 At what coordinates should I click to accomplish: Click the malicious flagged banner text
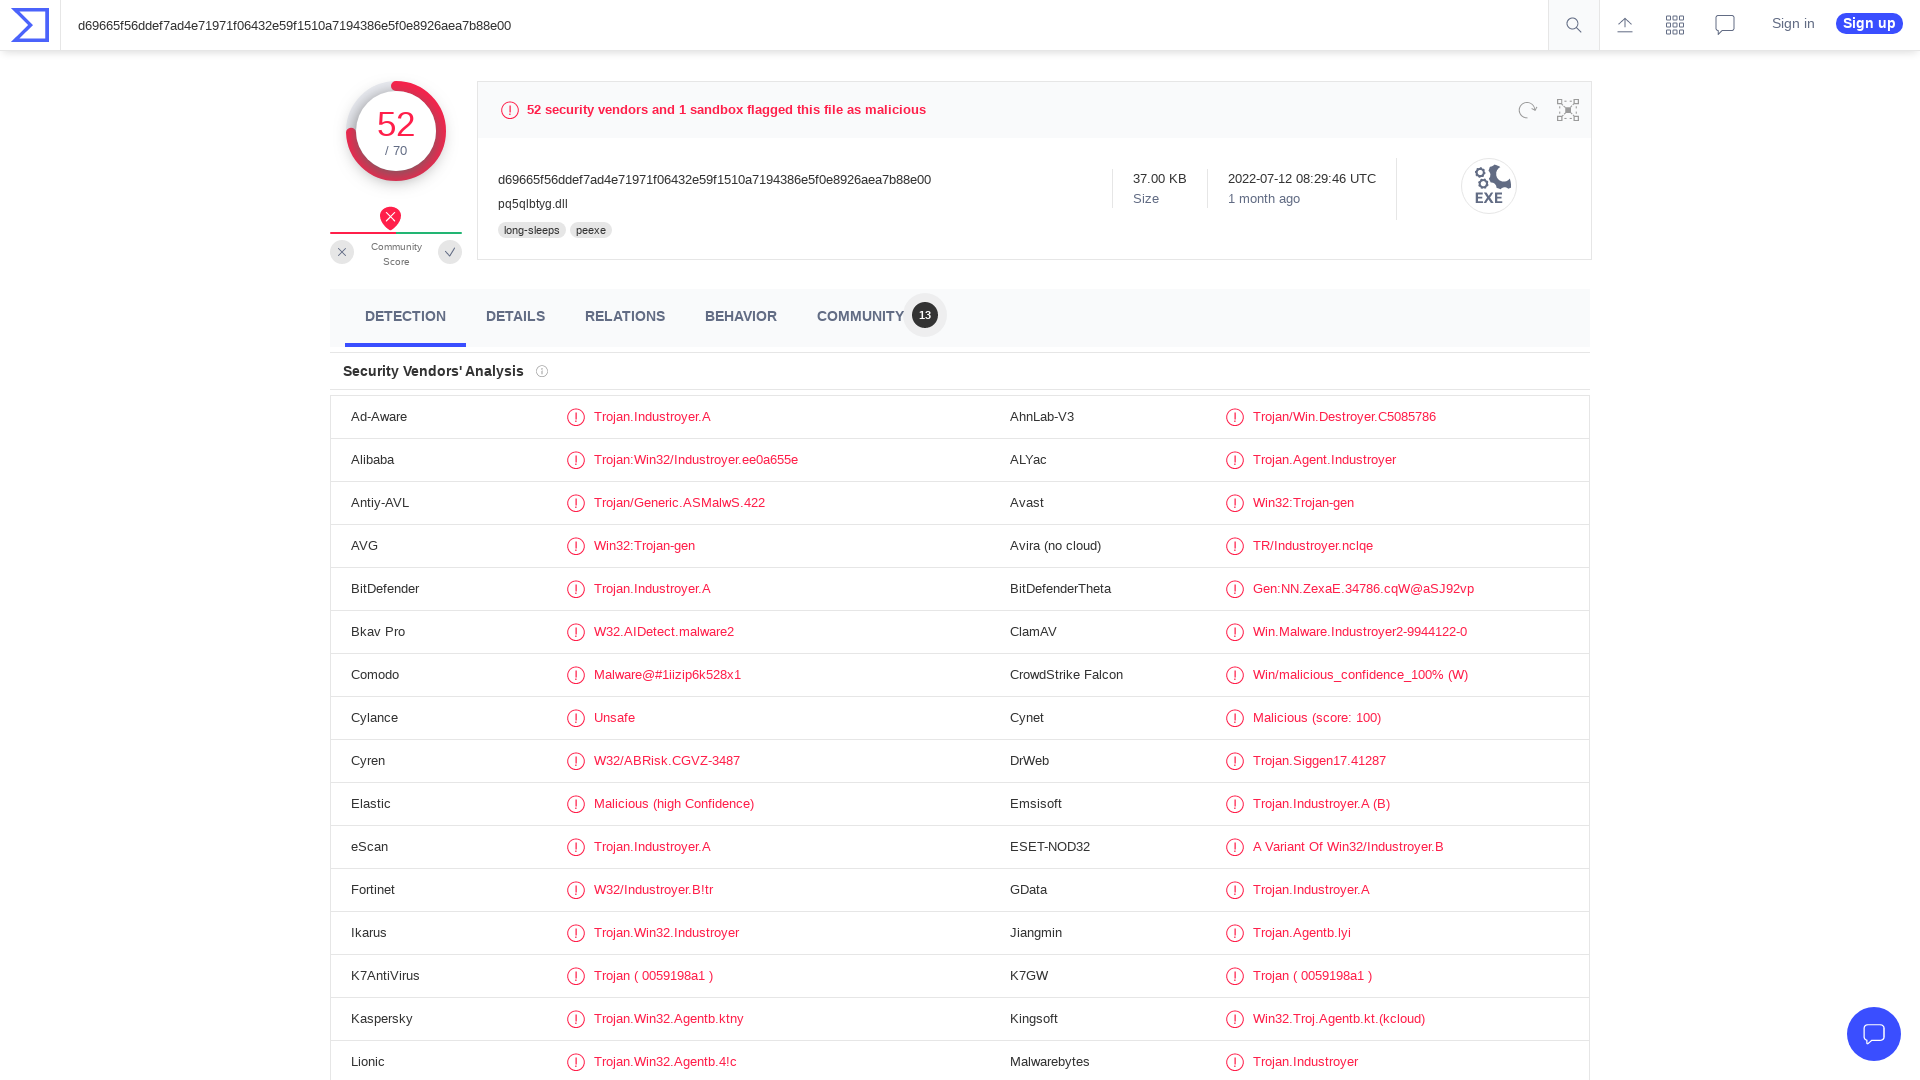click(x=726, y=110)
